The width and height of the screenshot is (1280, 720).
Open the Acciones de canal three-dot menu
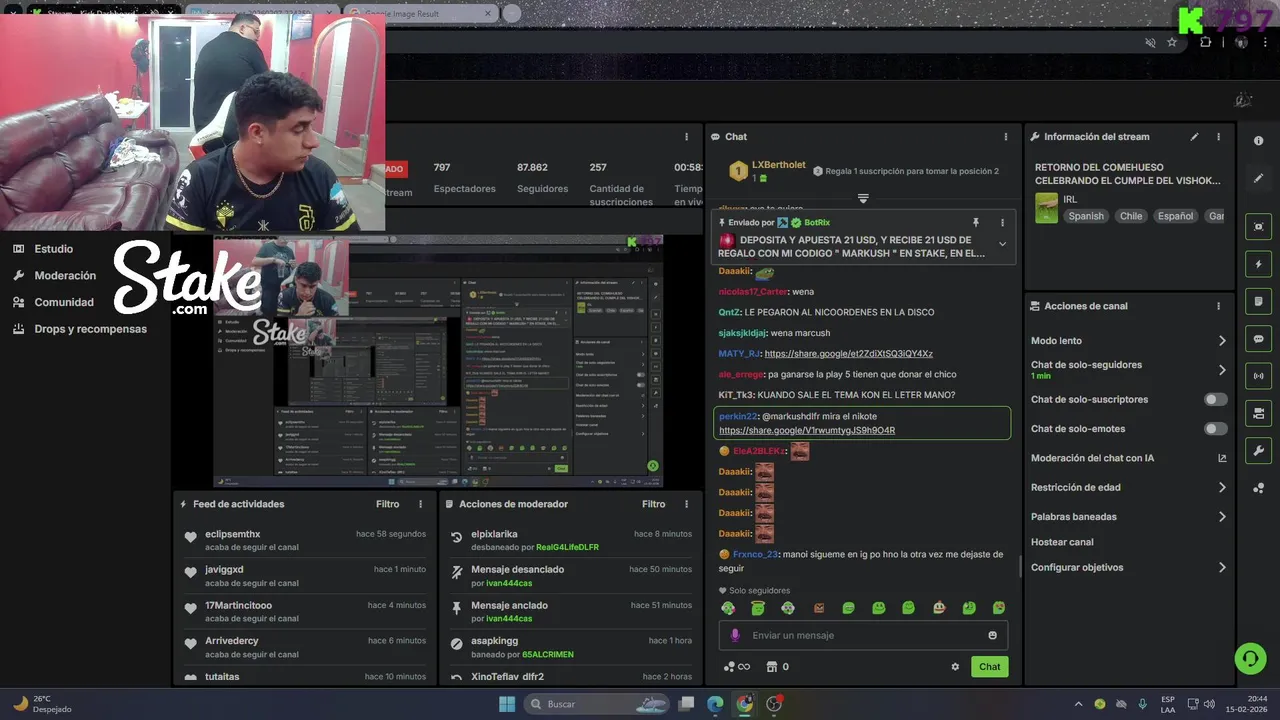(x=1218, y=306)
